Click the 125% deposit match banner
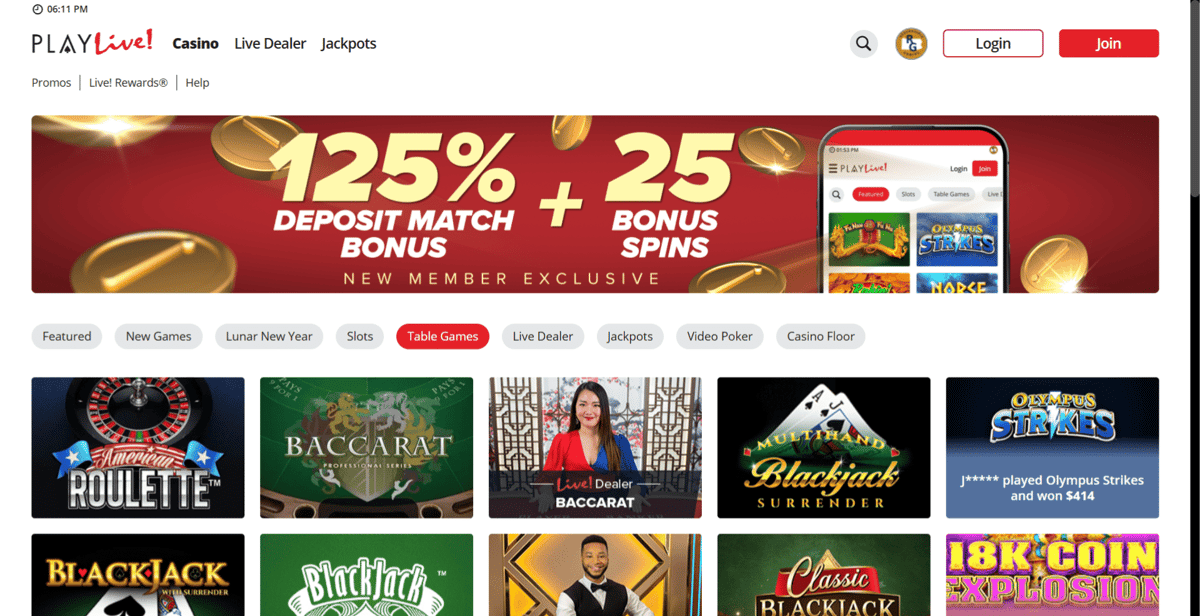Viewport: 1200px width, 616px height. click(595, 204)
